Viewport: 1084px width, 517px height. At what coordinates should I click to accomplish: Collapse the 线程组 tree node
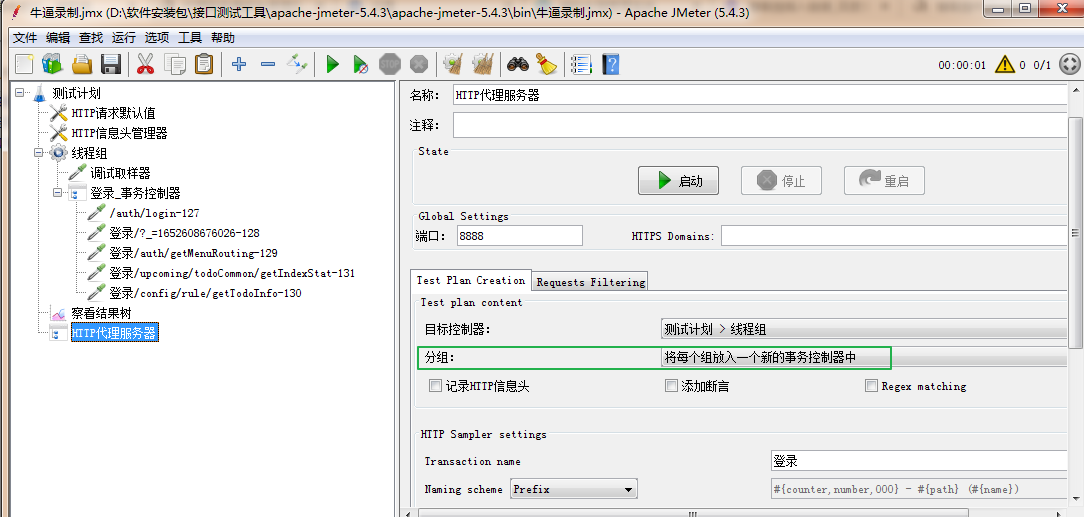(x=39, y=153)
